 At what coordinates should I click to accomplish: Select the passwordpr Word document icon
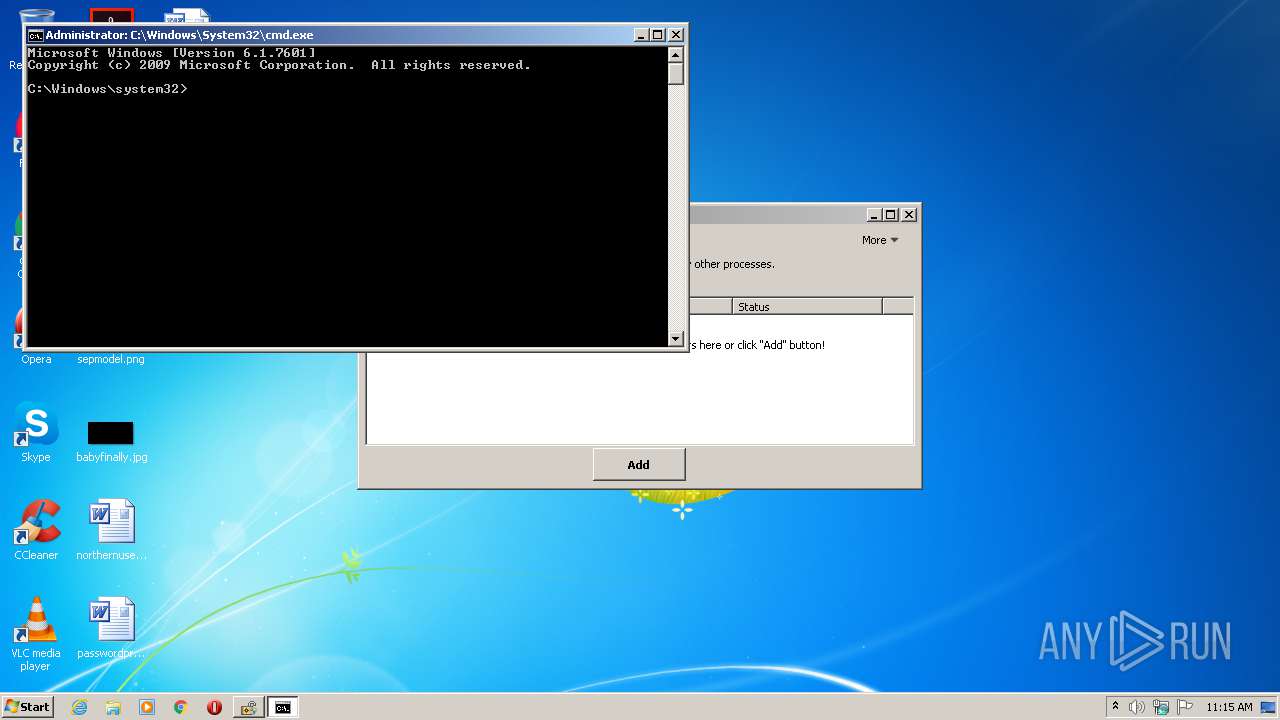111,629
